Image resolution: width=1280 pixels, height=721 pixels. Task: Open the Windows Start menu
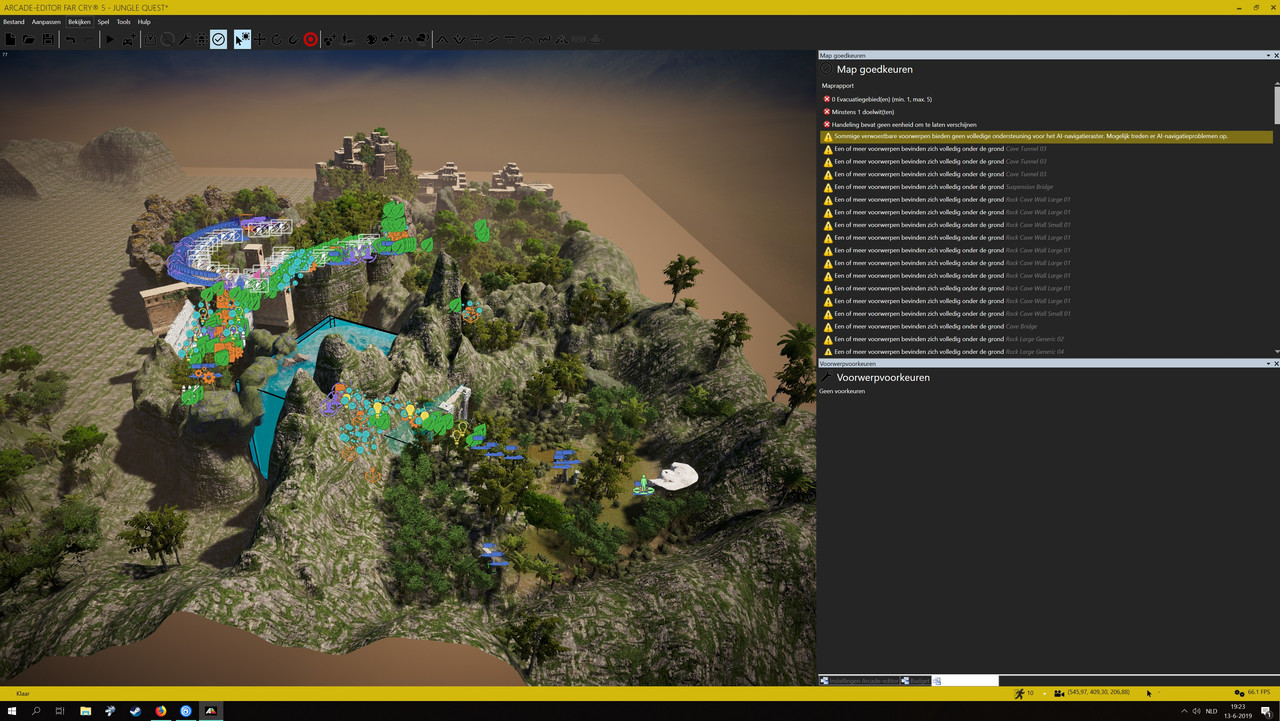coord(12,711)
